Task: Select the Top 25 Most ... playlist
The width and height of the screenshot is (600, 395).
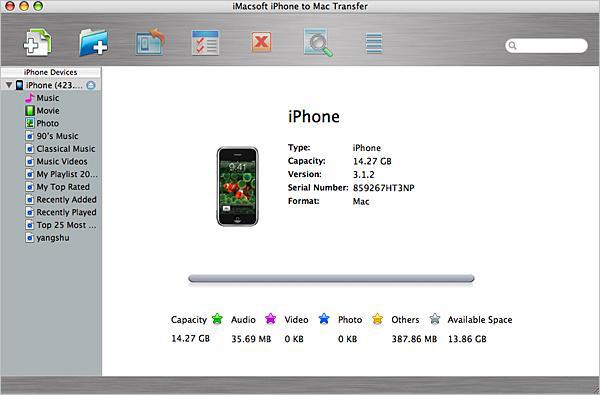Action: [66, 225]
